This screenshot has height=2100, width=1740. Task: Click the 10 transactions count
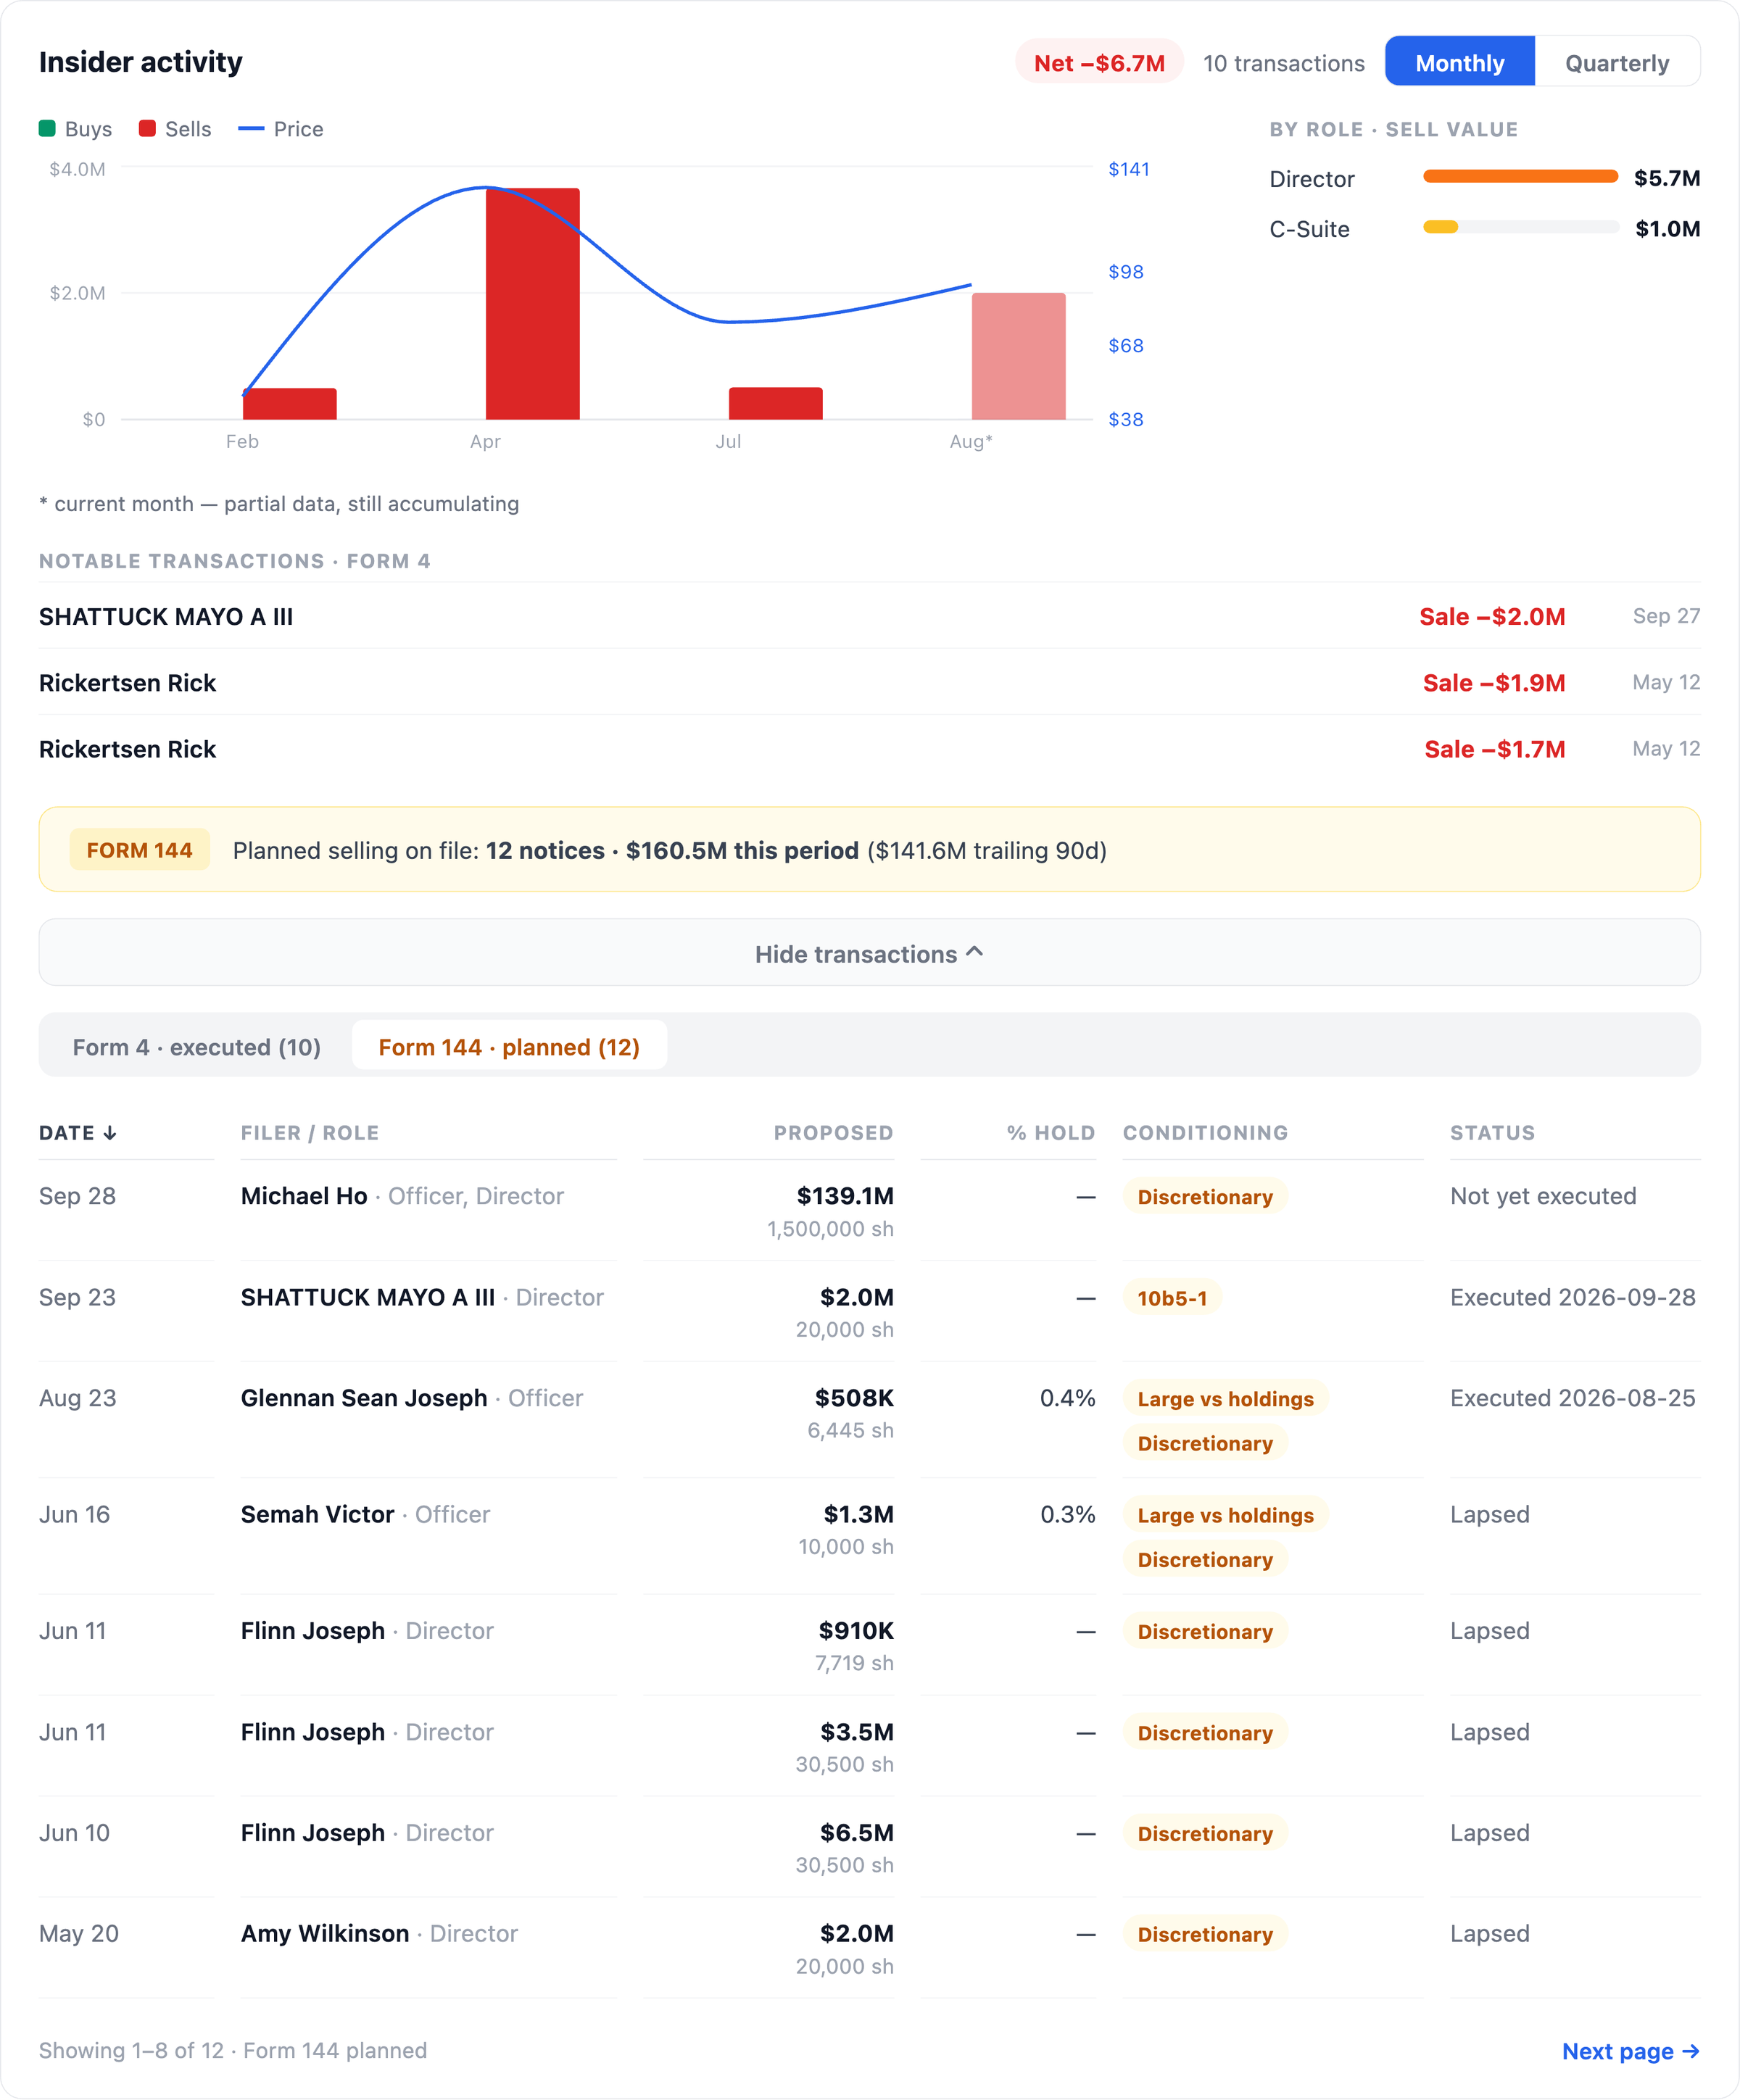tap(1283, 63)
